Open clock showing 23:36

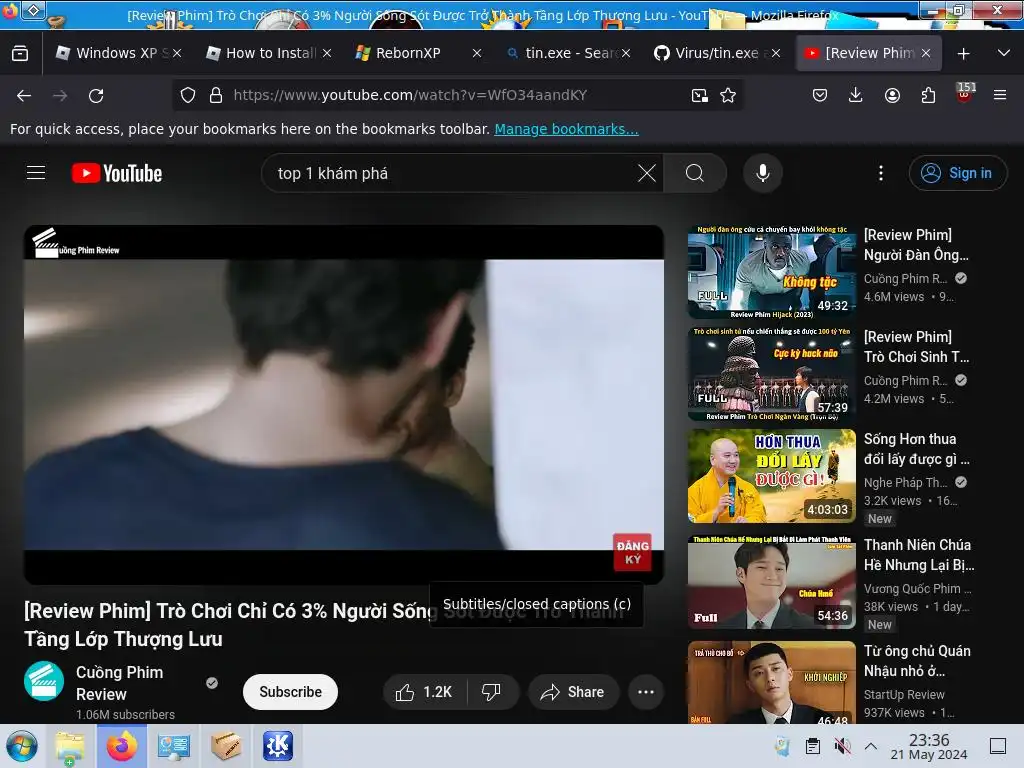[929, 746]
